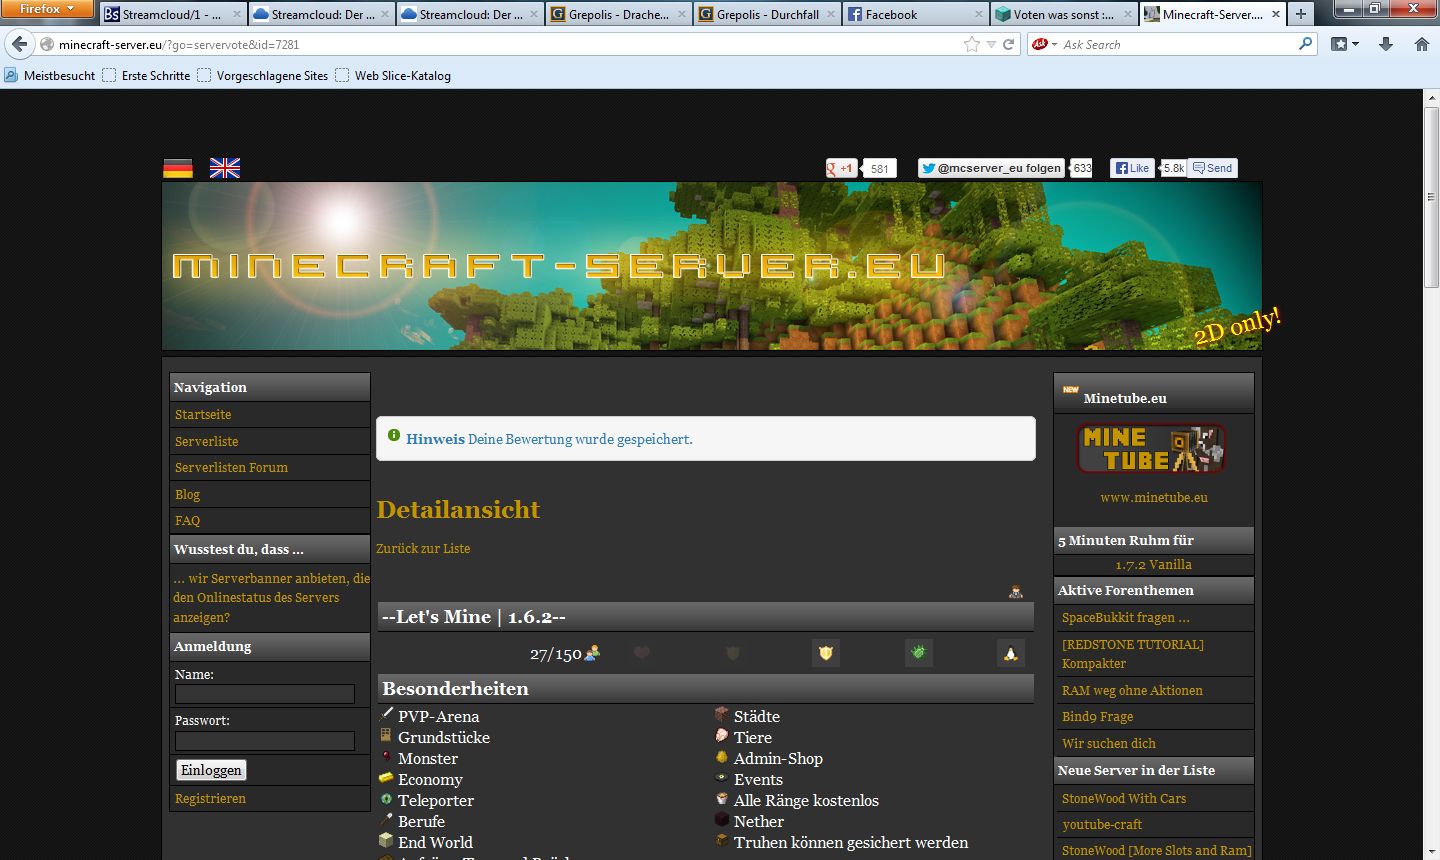This screenshot has height=860, width=1440.
Task: Click the Ask Search input field
Action: [x=1178, y=44]
